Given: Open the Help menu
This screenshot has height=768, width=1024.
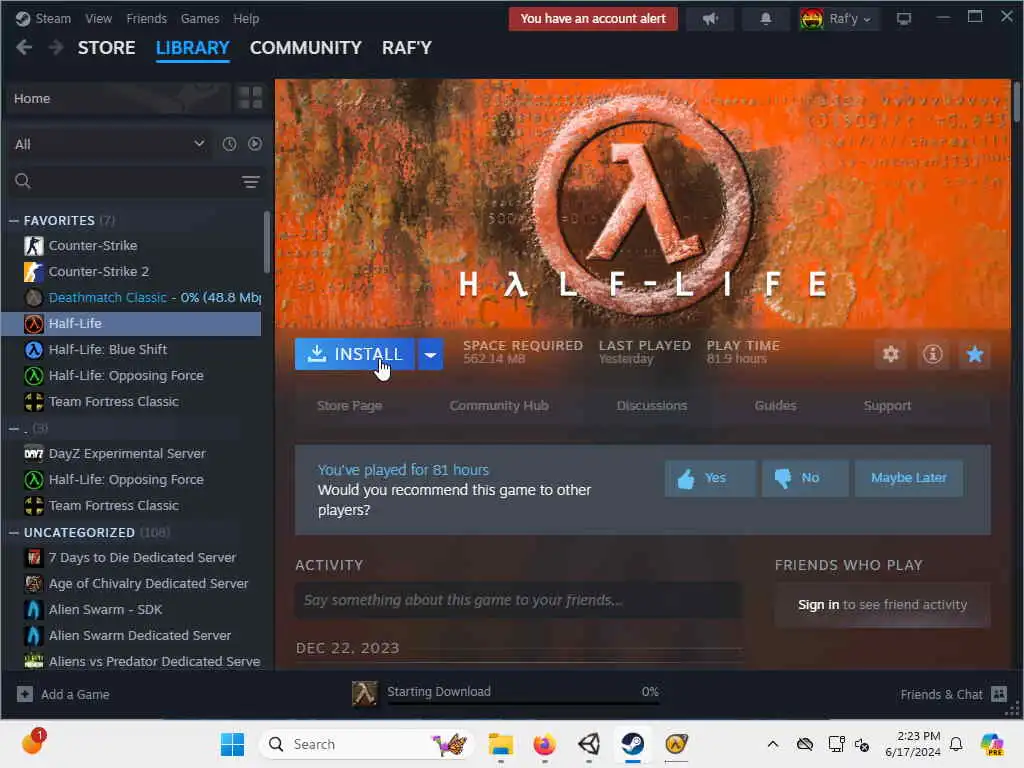Looking at the screenshot, I should 246,18.
